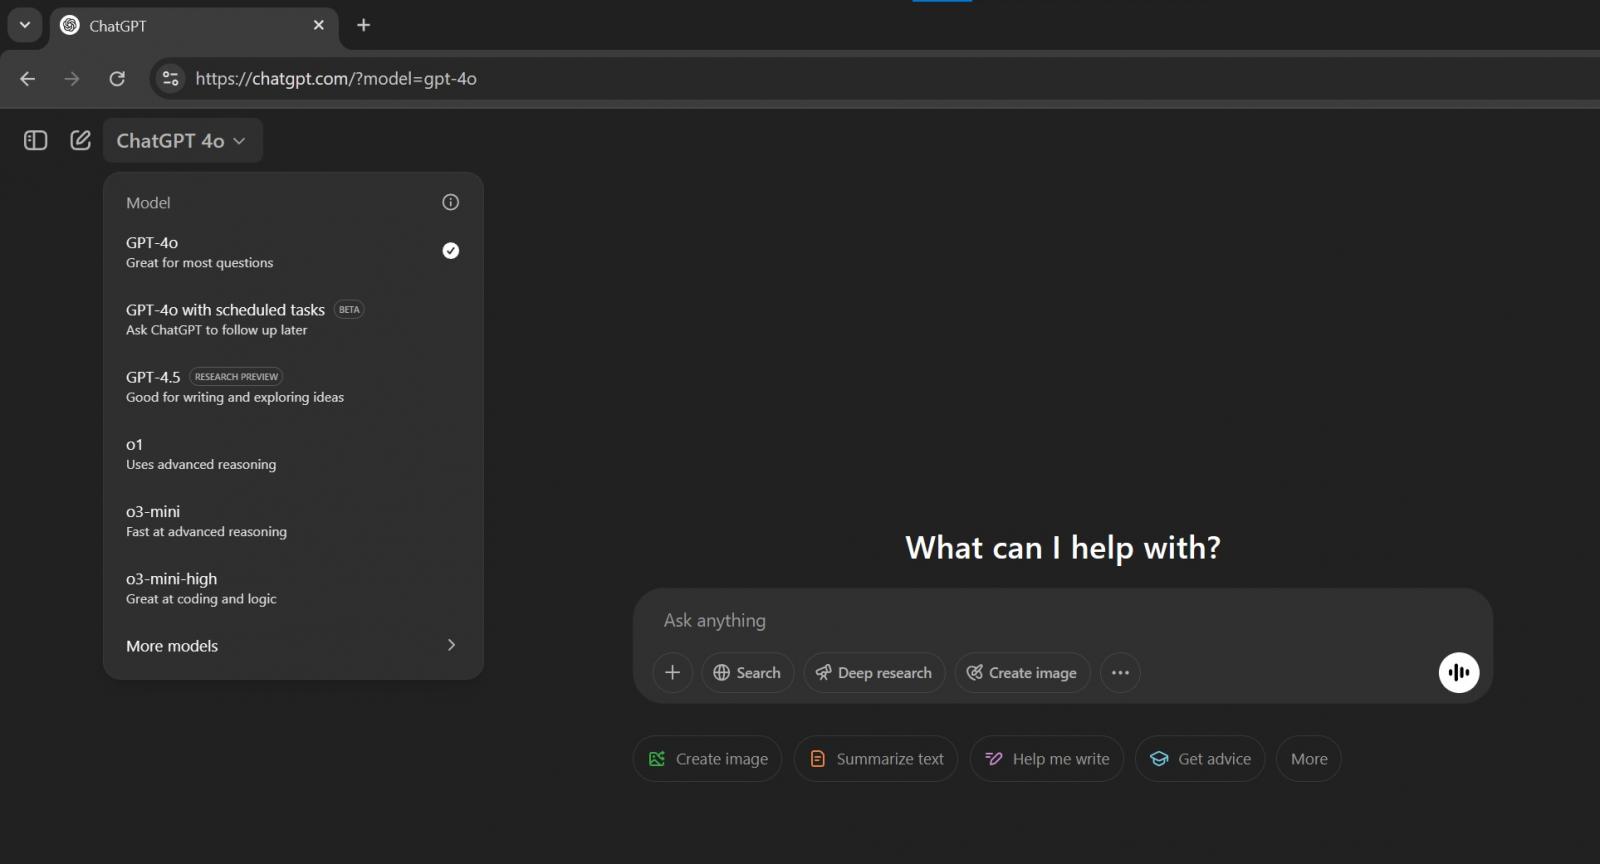1600x864 pixels.
Task: Reload the ChatGPT page
Action: (x=117, y=78)
